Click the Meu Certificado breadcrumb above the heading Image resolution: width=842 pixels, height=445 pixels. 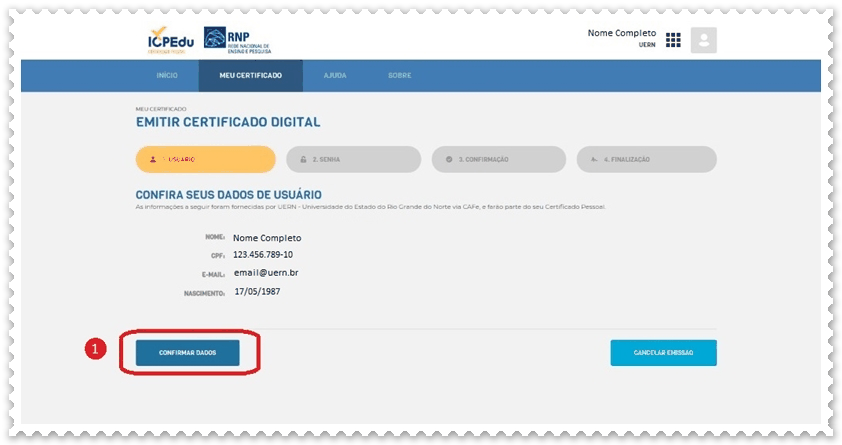coord(161,108)
